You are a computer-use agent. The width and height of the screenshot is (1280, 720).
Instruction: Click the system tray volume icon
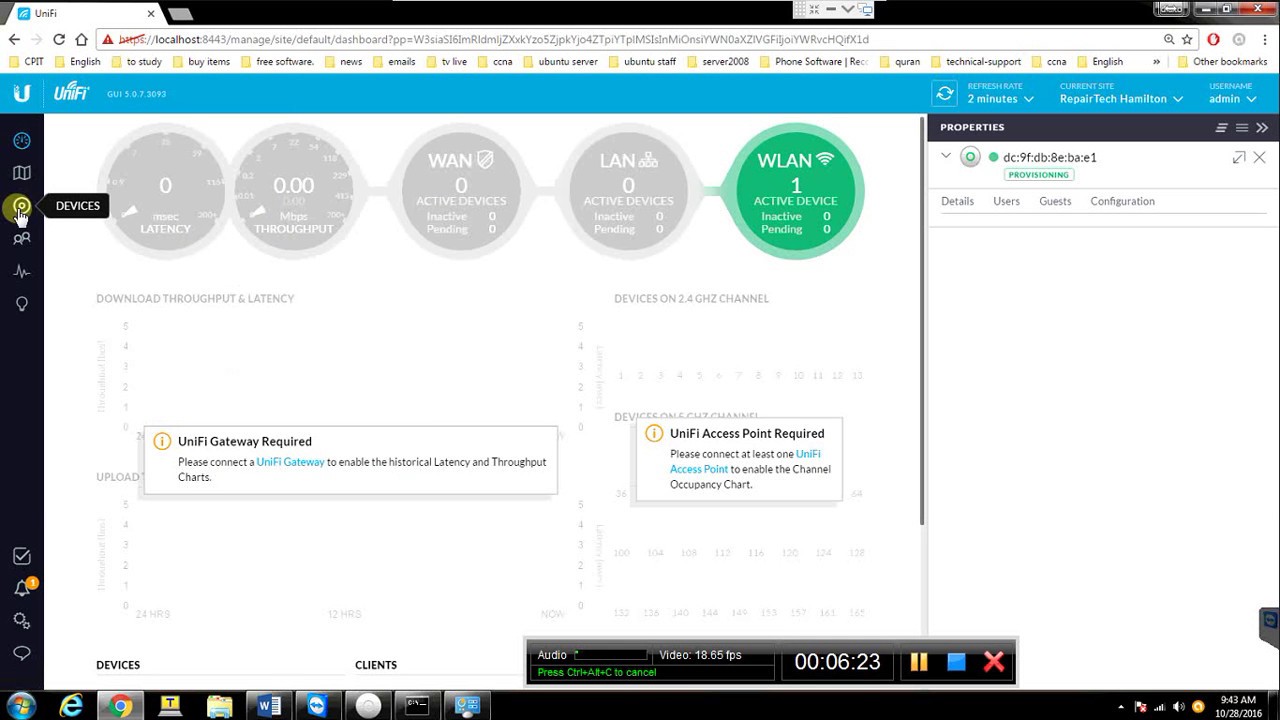coord(1179,707)
